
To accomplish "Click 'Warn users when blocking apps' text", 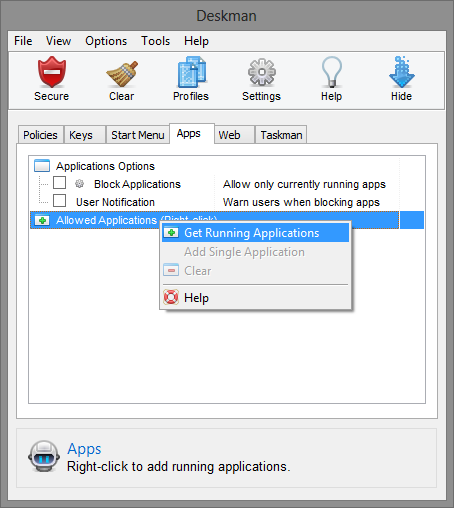I will [x=301, y=202].
